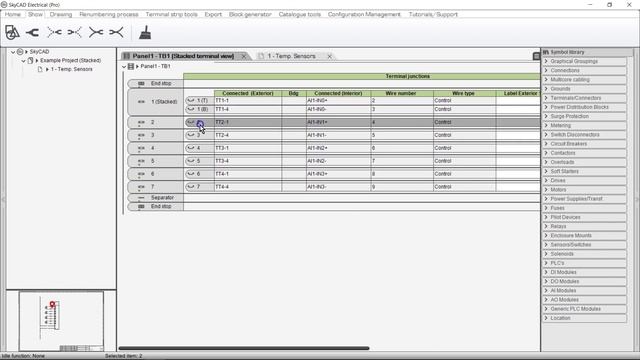Switch to the 1 - Temp. Sensors tab
This screenshot has height=360, width=640.
(x=291, y=56)
